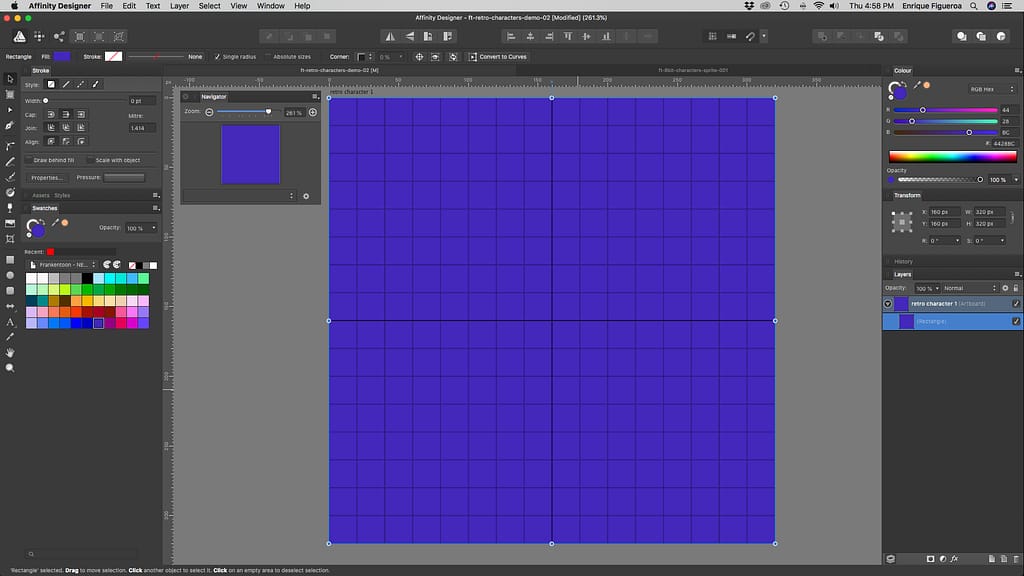Select the Transparency tool

pyautogui.click(x=10, y=208)
